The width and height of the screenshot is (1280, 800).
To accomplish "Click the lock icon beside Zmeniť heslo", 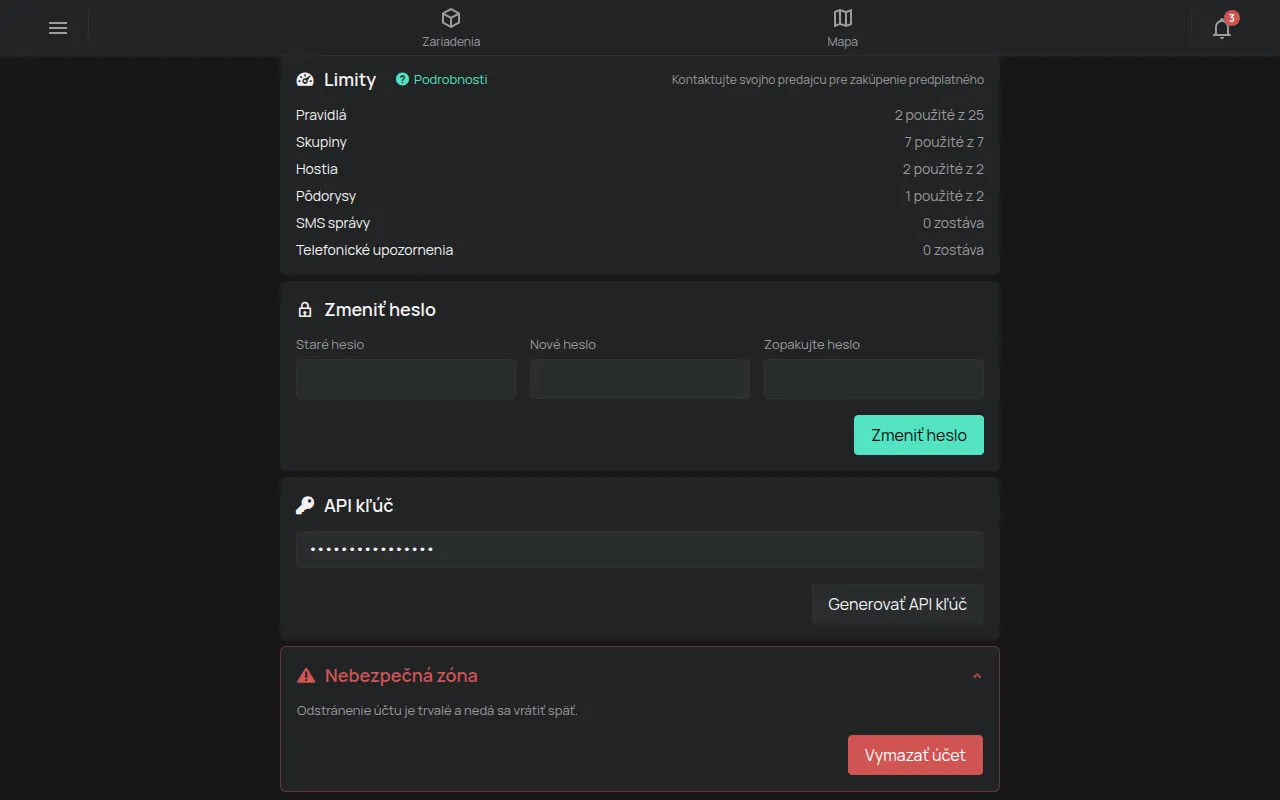I will [305, 310].
